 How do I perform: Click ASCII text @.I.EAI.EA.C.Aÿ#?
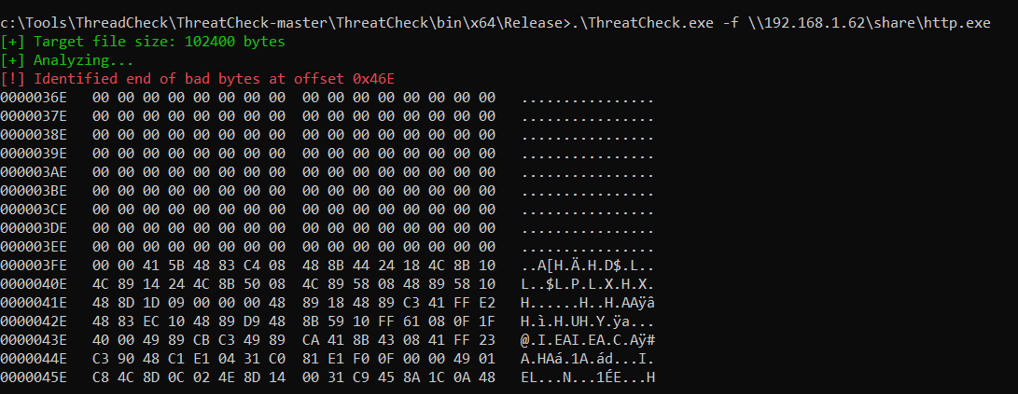588,340
